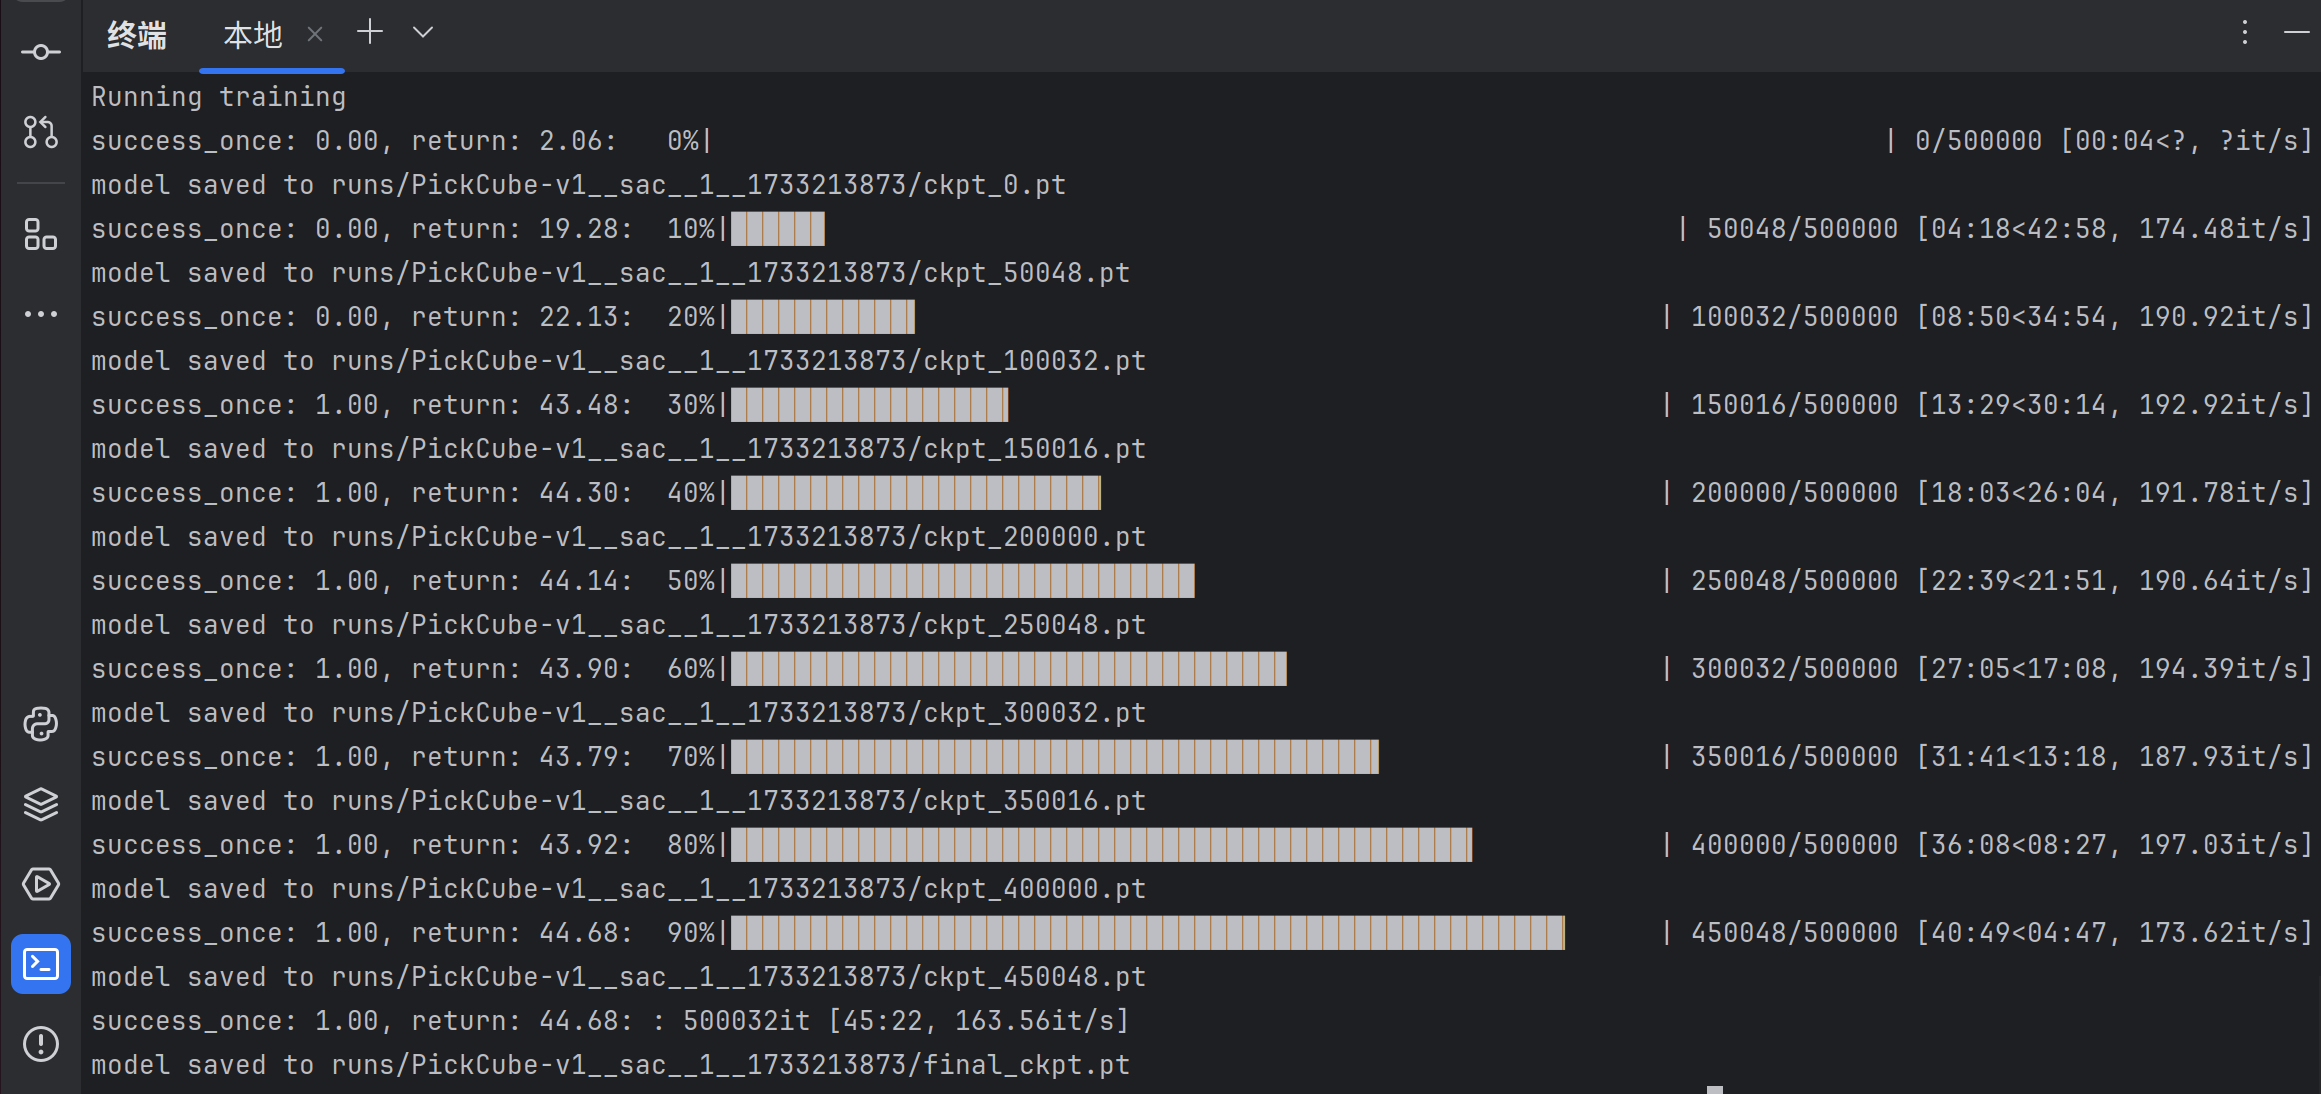This screenshot has height=1094, width=2321.
Task: Toggle the active Terminal tool window
Action: tap(40, 964)
